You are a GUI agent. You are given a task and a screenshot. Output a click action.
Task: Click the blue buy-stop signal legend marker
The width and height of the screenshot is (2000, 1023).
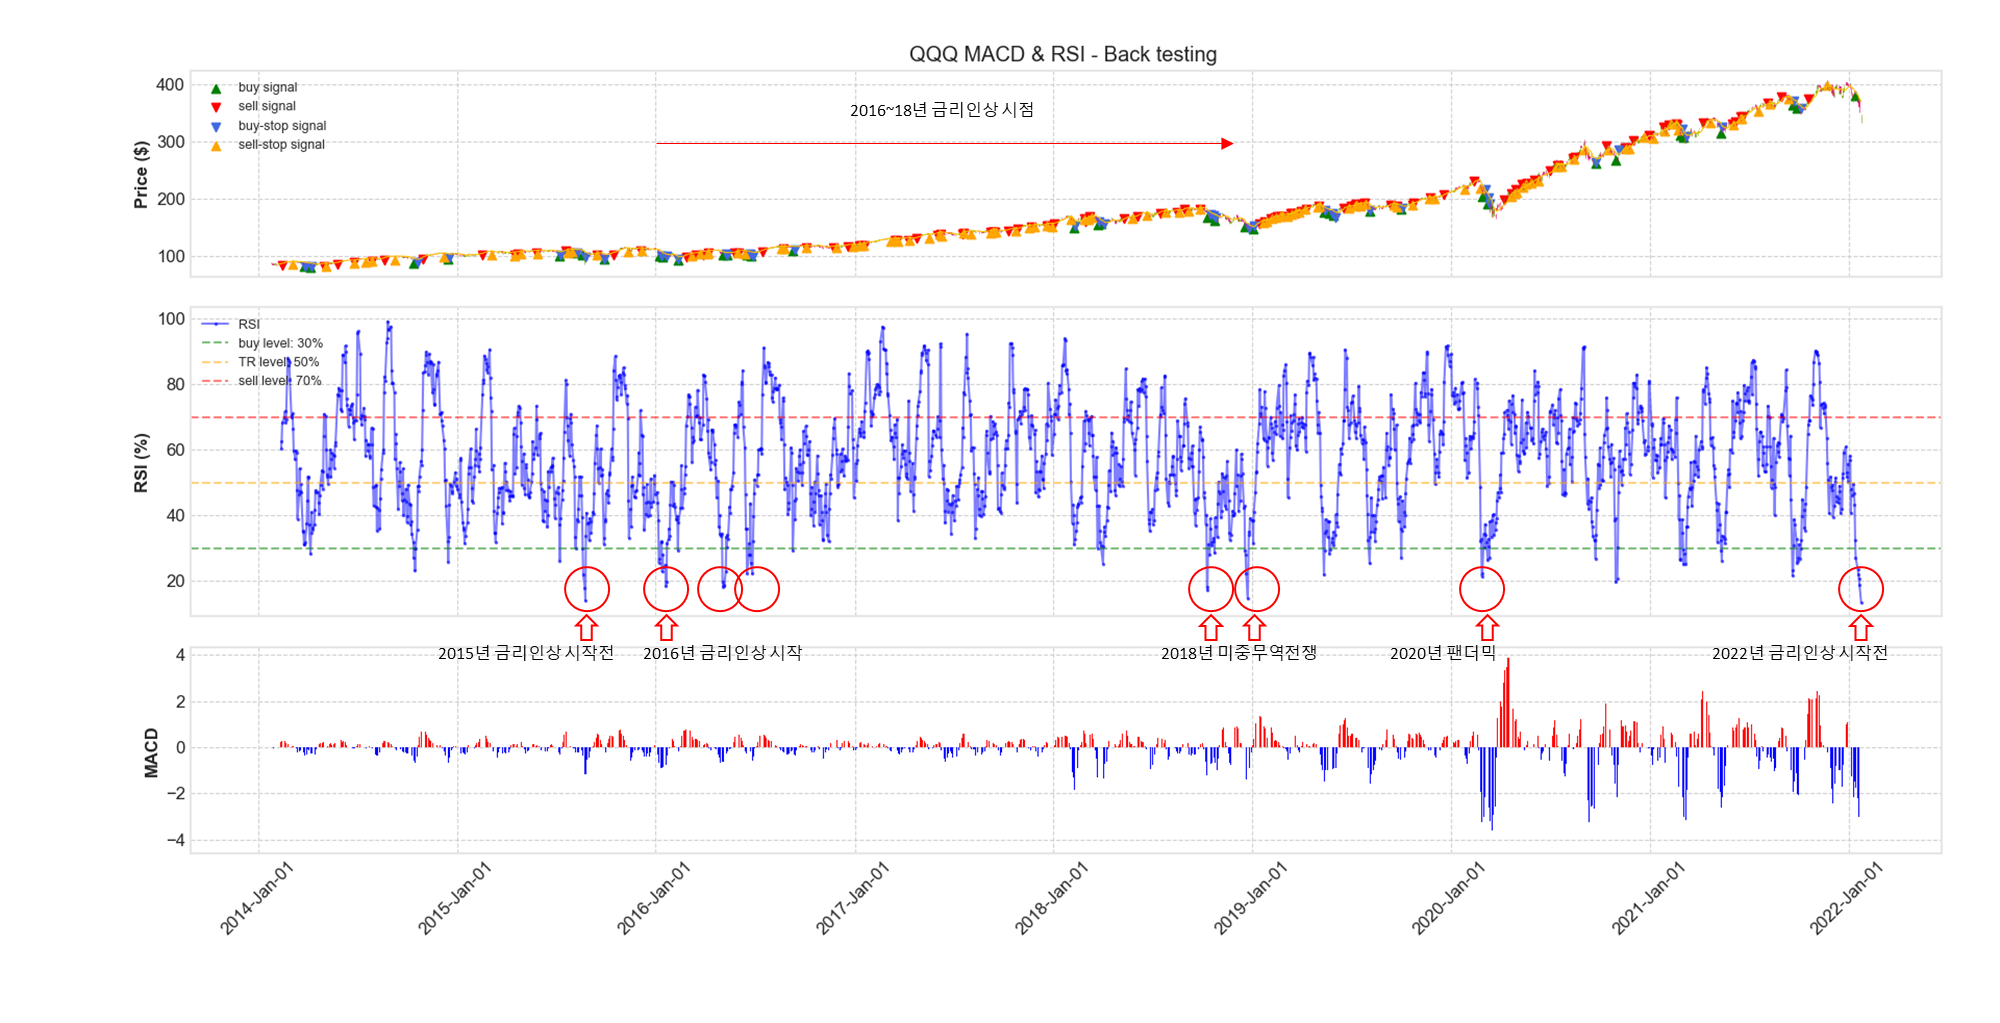(x=216, y=126)
